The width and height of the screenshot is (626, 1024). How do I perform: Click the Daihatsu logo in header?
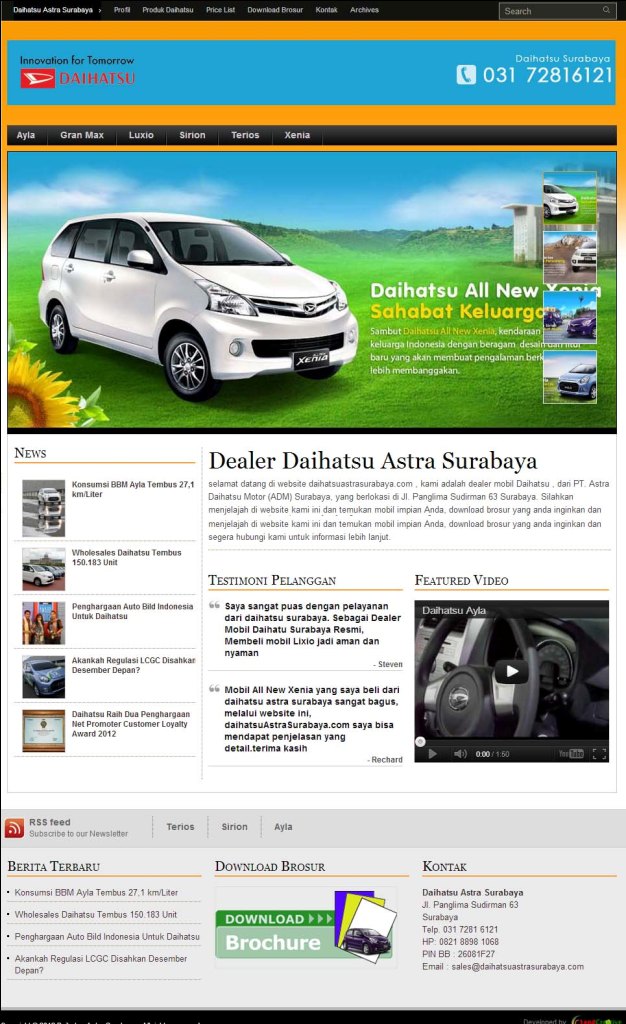point(78,79)
